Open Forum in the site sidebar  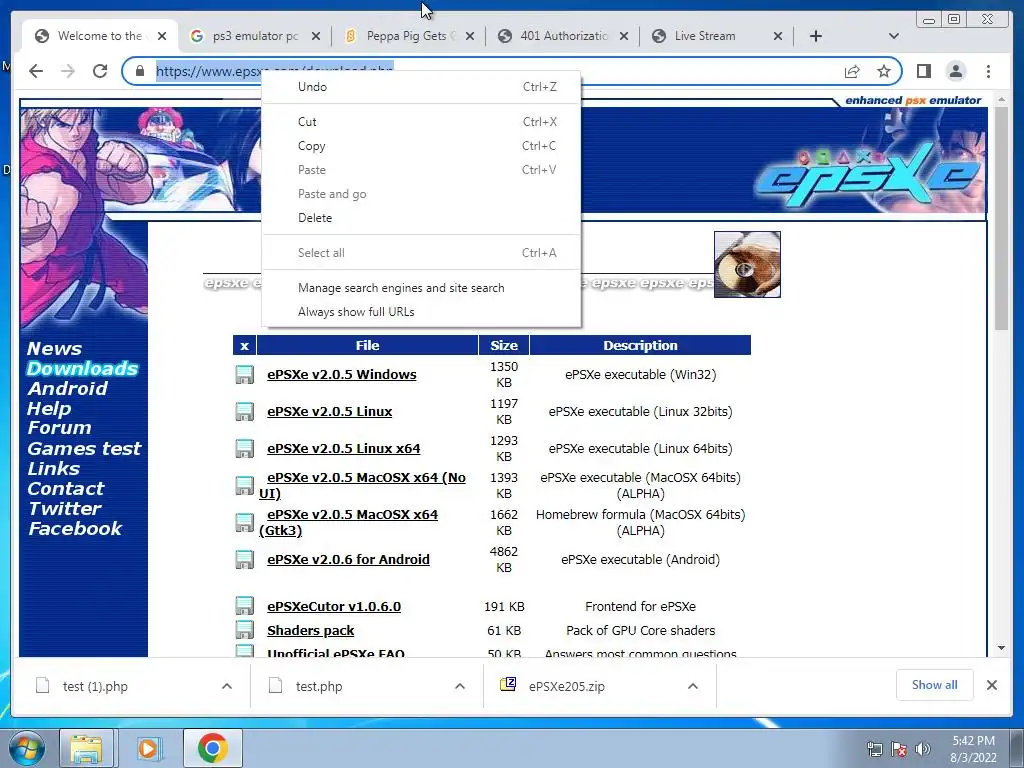tap(59, 428)
